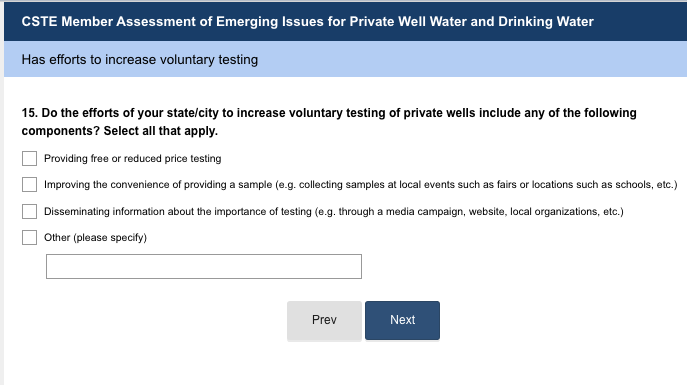Click into the 'Other' specify text box
687x385 pixels.
coord(204,266)
